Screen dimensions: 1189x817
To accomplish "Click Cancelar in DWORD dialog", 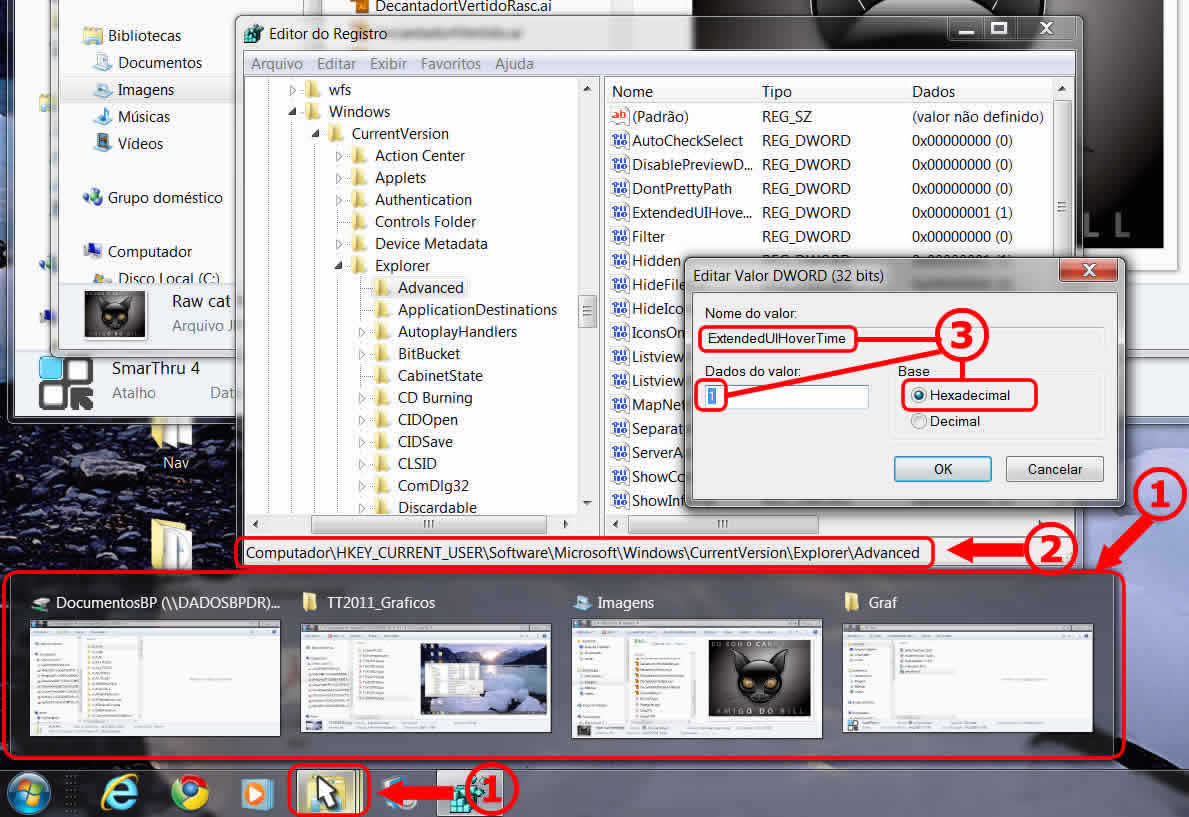I will (x=1054, y=469).
